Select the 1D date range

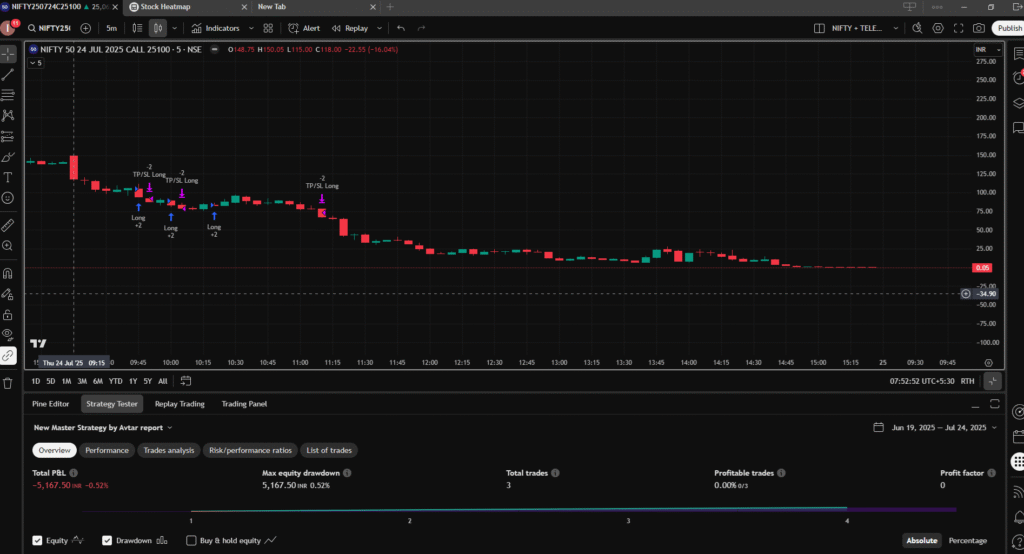click(x=36, y=381)
